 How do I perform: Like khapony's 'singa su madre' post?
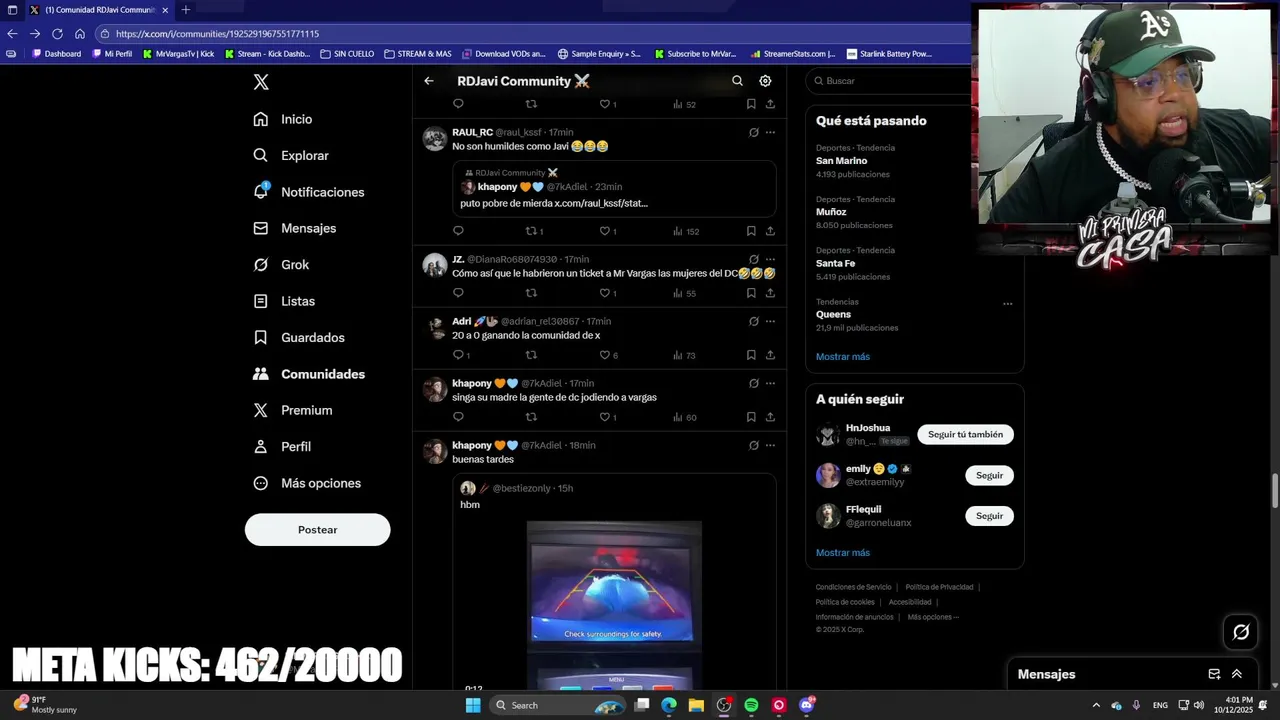point(608,417)
